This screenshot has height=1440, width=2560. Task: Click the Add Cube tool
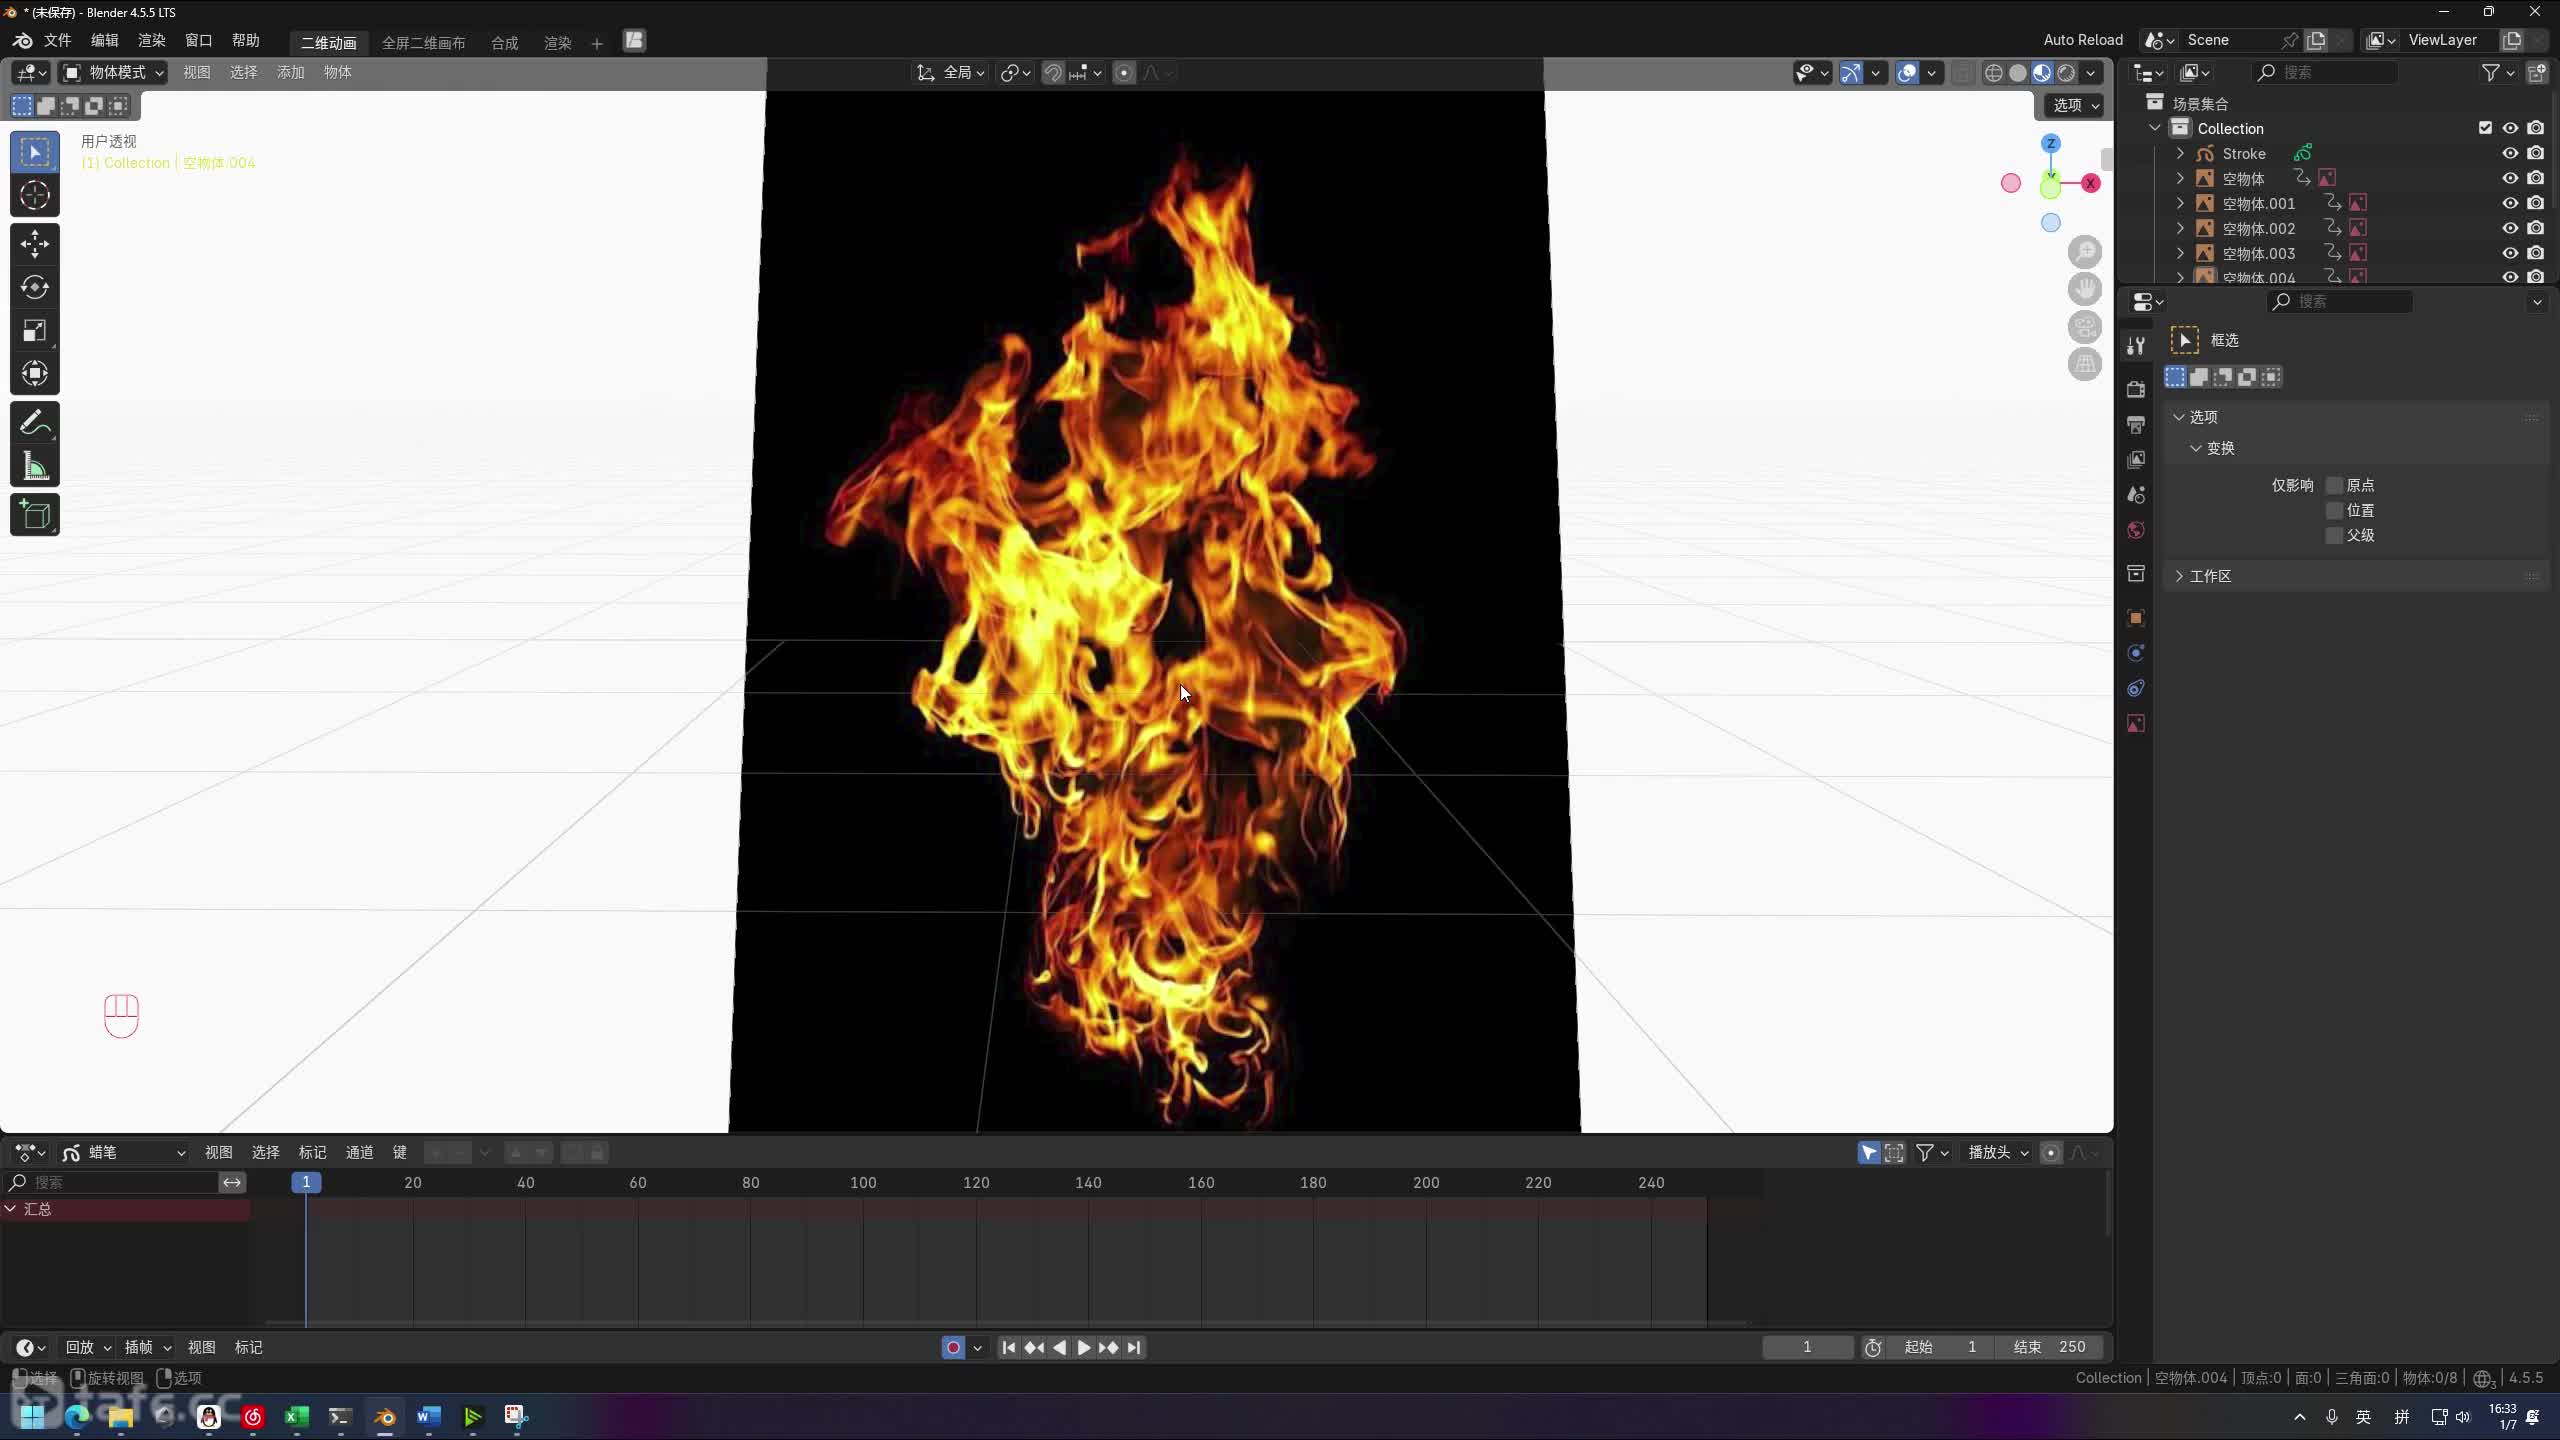pos(35,515)
